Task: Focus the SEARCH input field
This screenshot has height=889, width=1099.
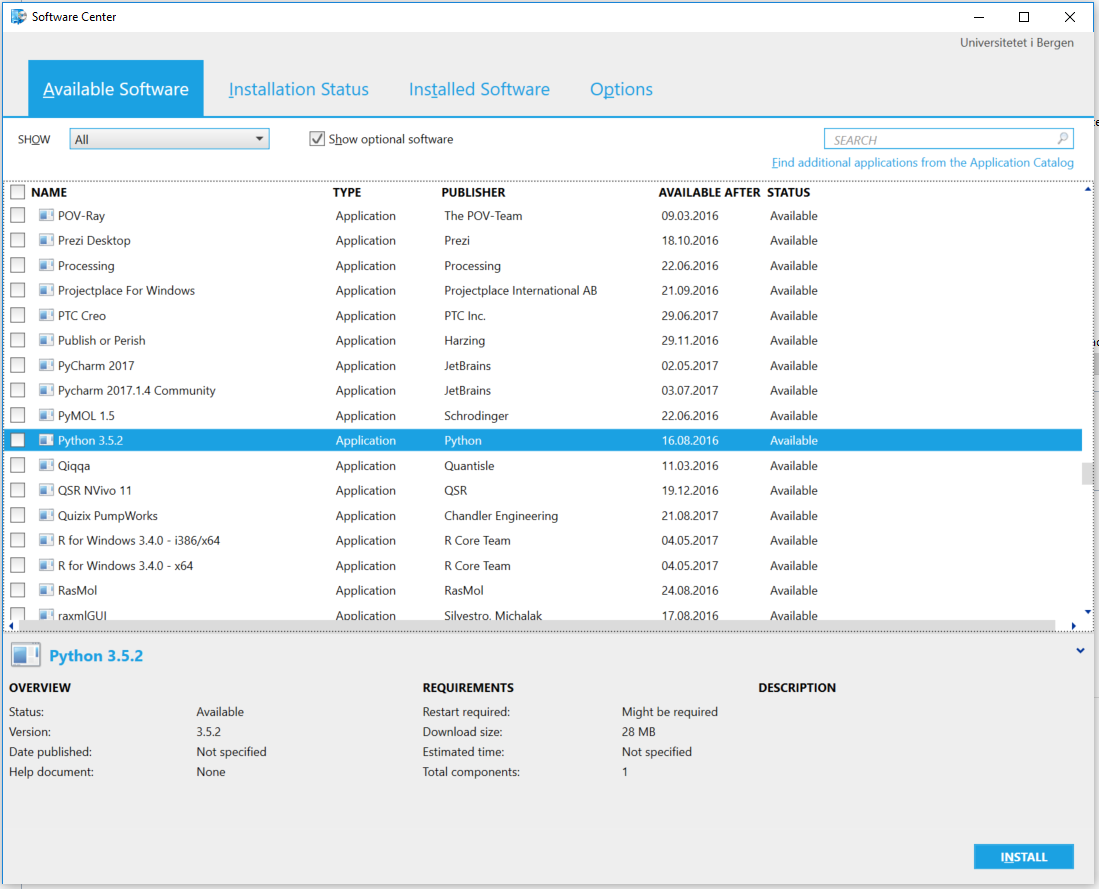Action: [x=940, y=139]
